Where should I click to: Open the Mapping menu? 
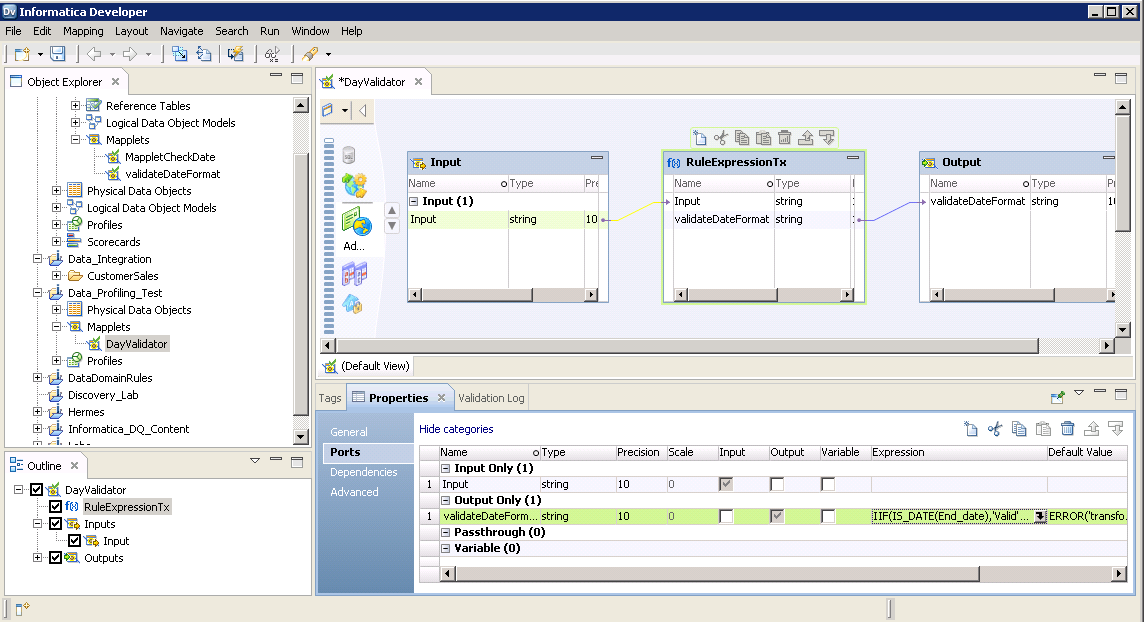coord(83,31)
